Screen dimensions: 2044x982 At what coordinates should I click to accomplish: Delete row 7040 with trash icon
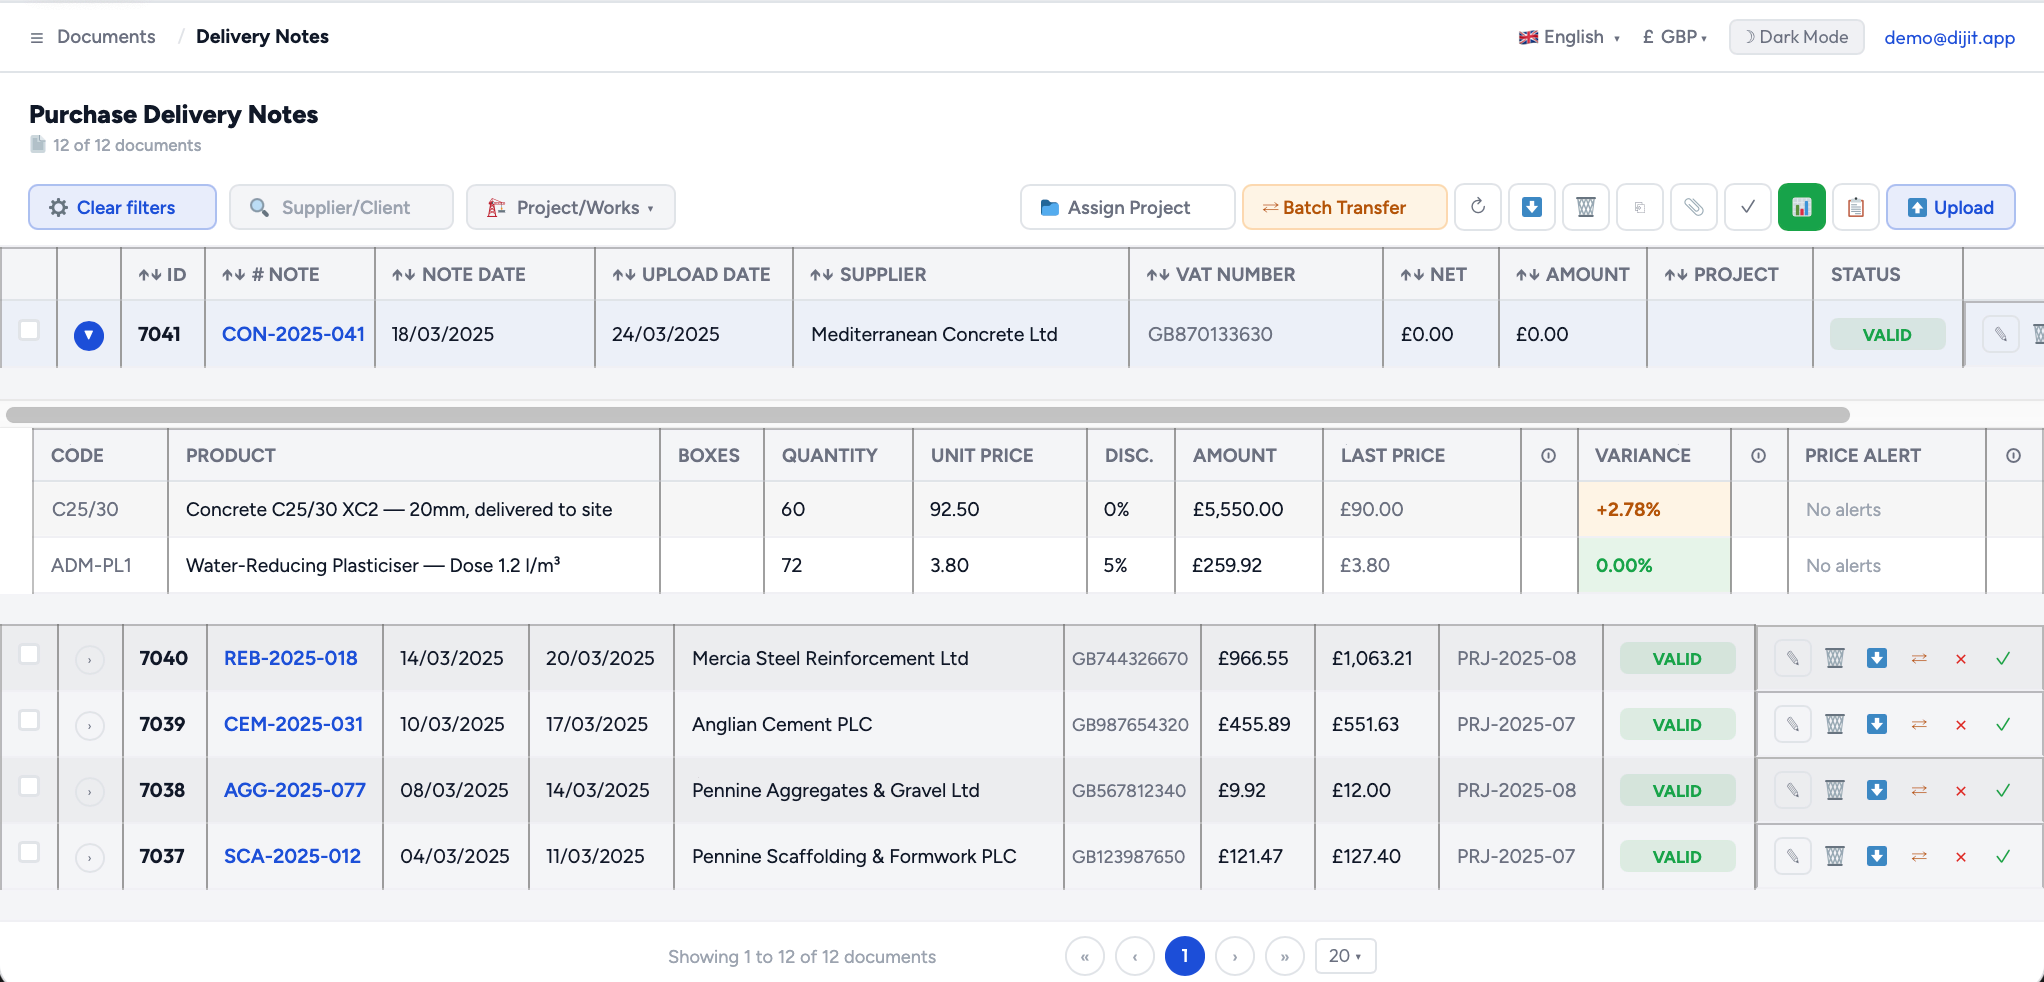[x=1835, y=658]
